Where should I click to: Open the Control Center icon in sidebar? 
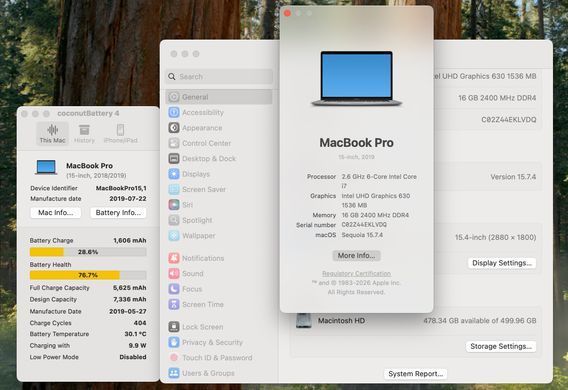[x=174, y=143]
